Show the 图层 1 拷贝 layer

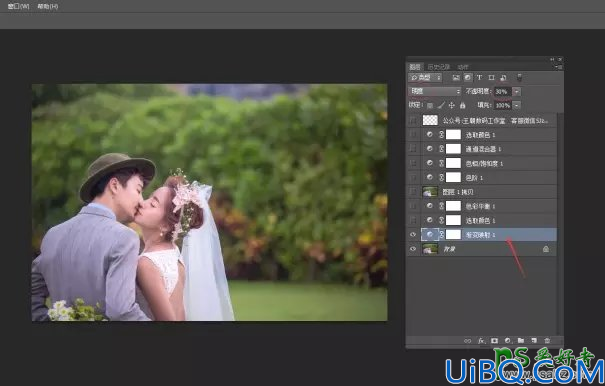click(413, 191)
